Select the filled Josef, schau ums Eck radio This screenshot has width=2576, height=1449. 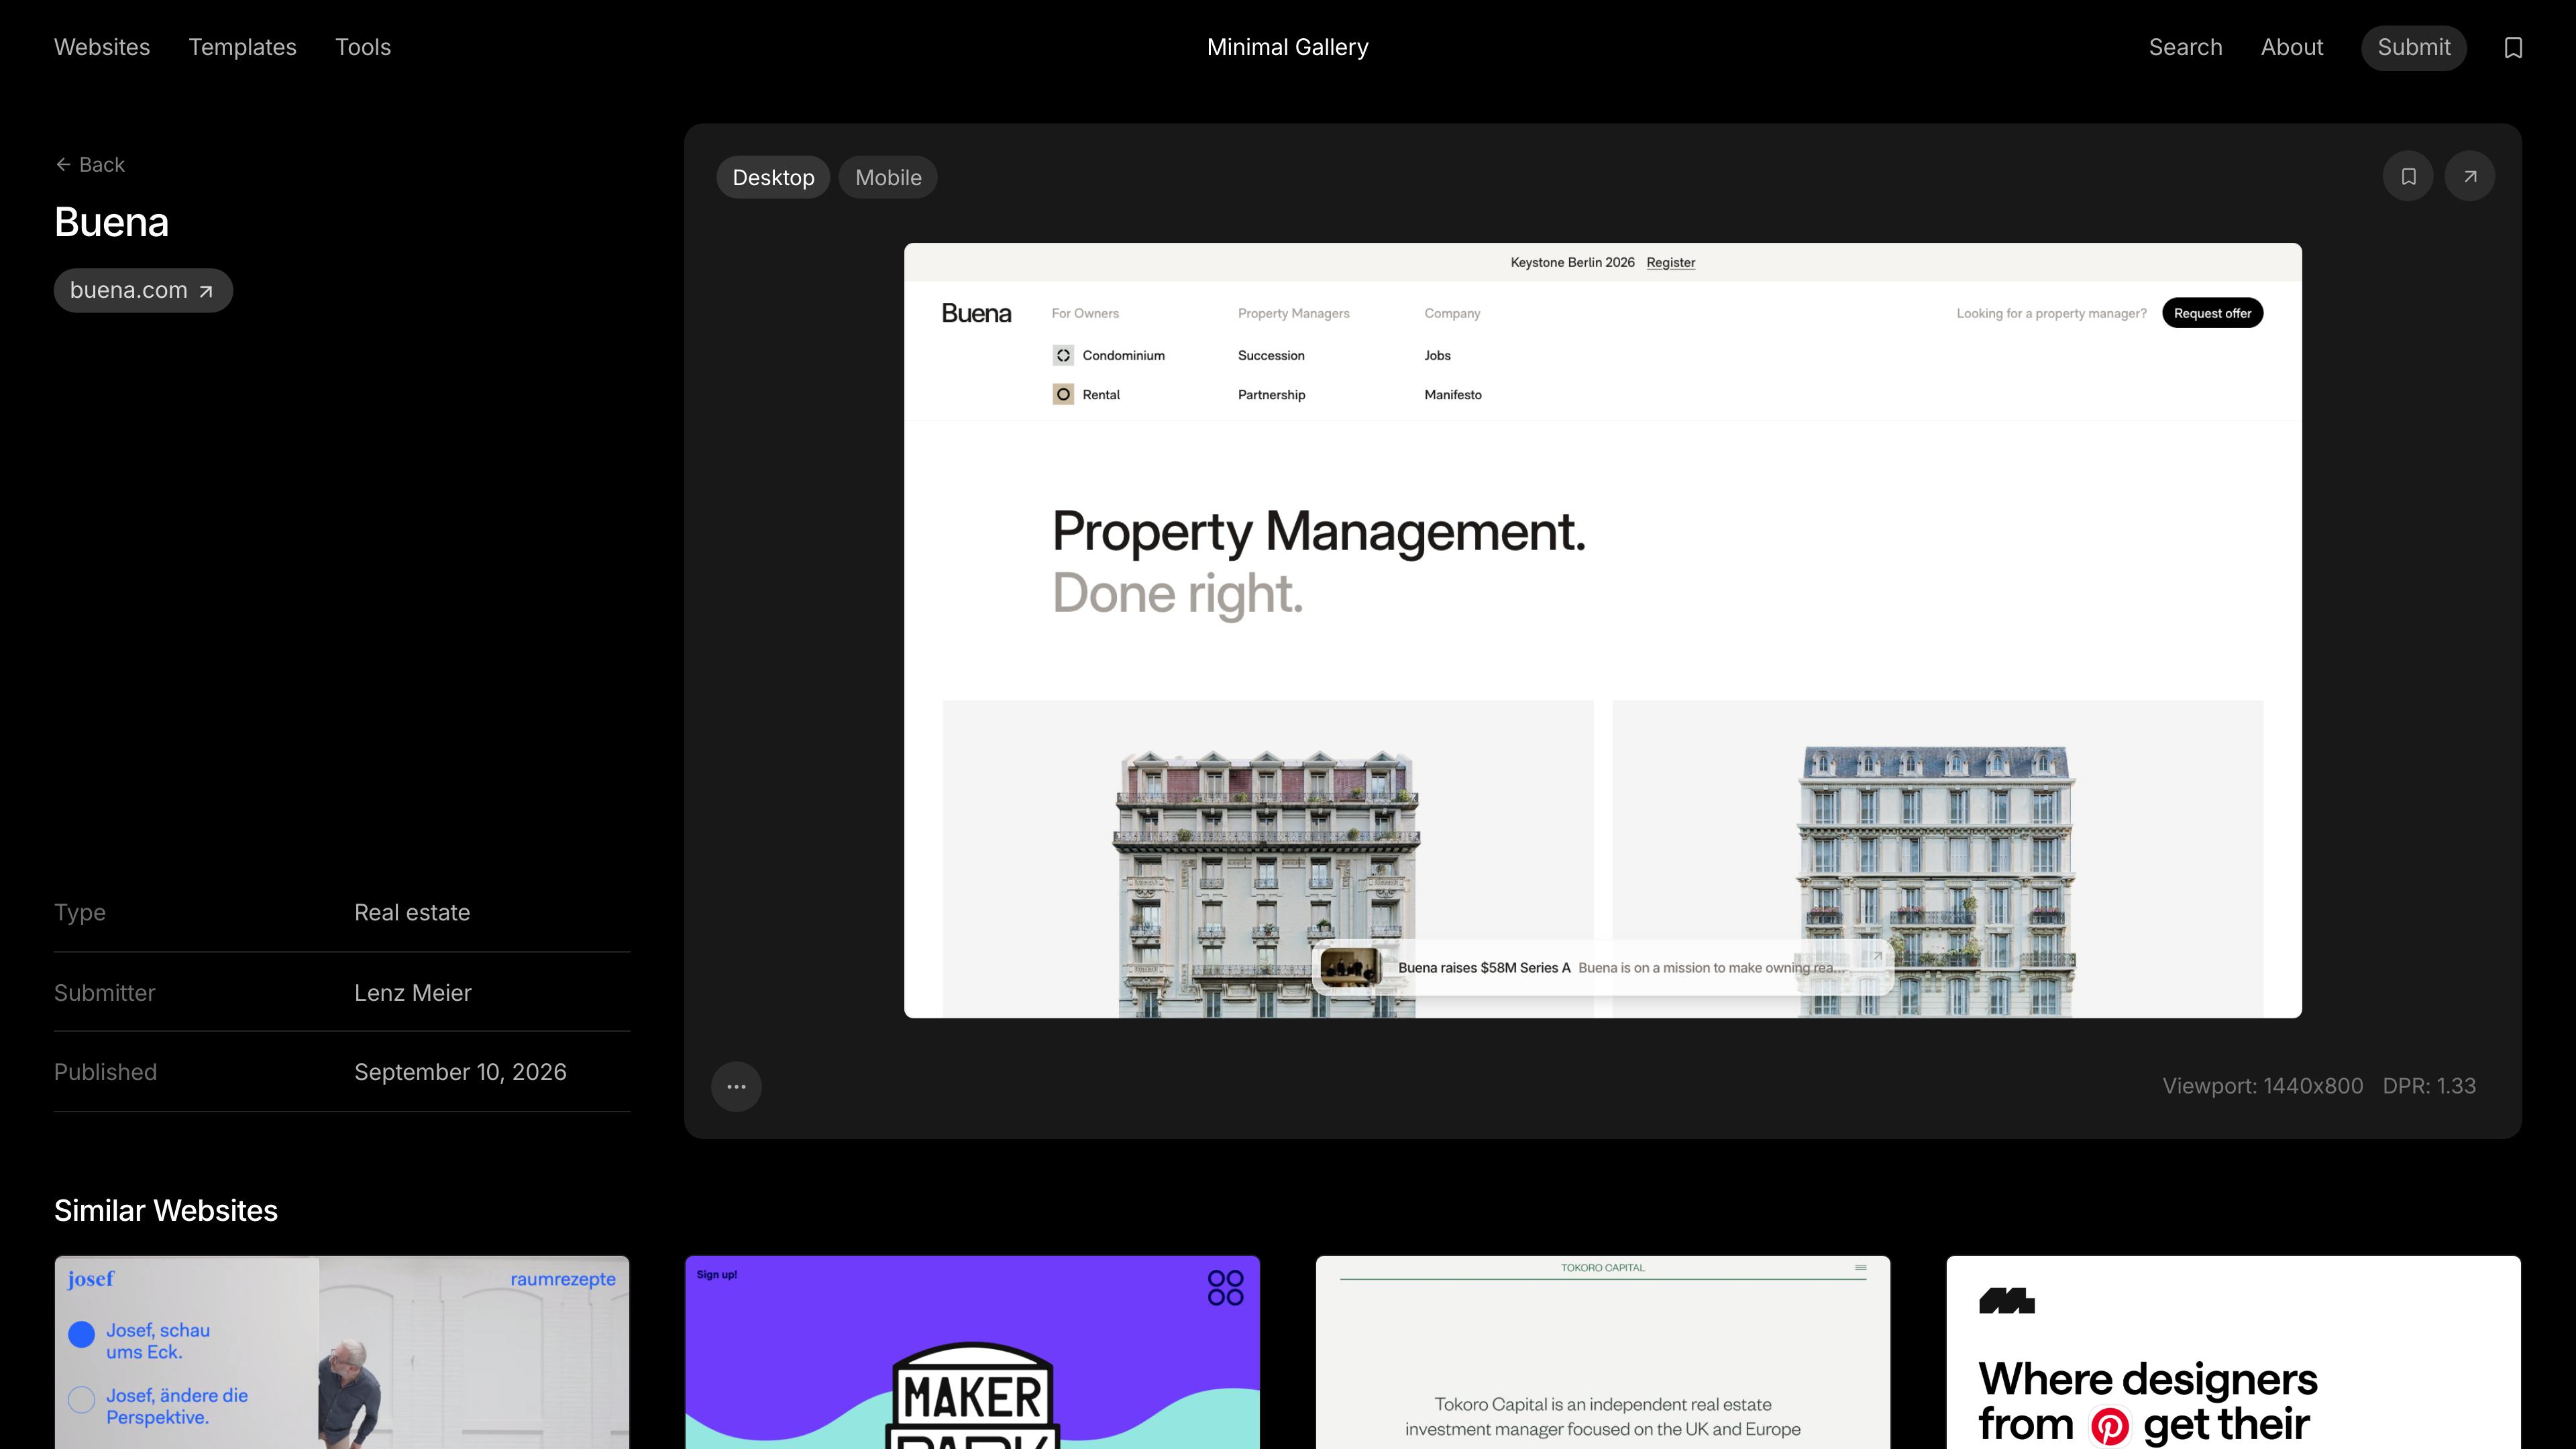82,1334
